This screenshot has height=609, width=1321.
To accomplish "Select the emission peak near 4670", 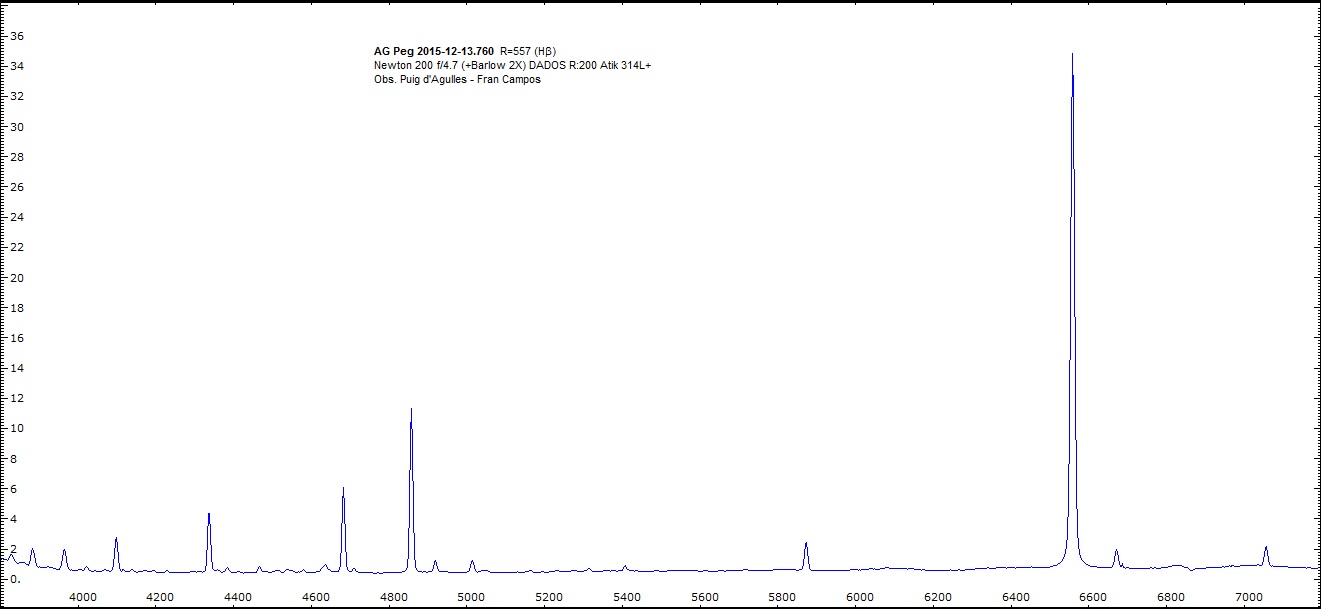I will 343,489.
